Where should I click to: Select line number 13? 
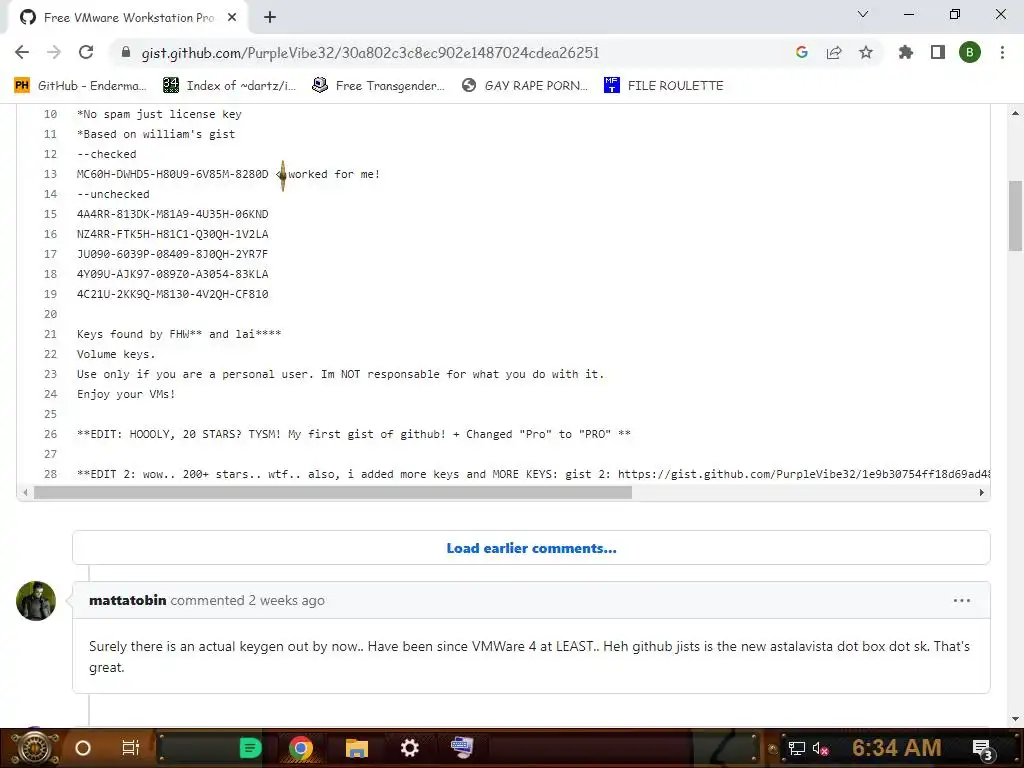[x=50, y=174]
